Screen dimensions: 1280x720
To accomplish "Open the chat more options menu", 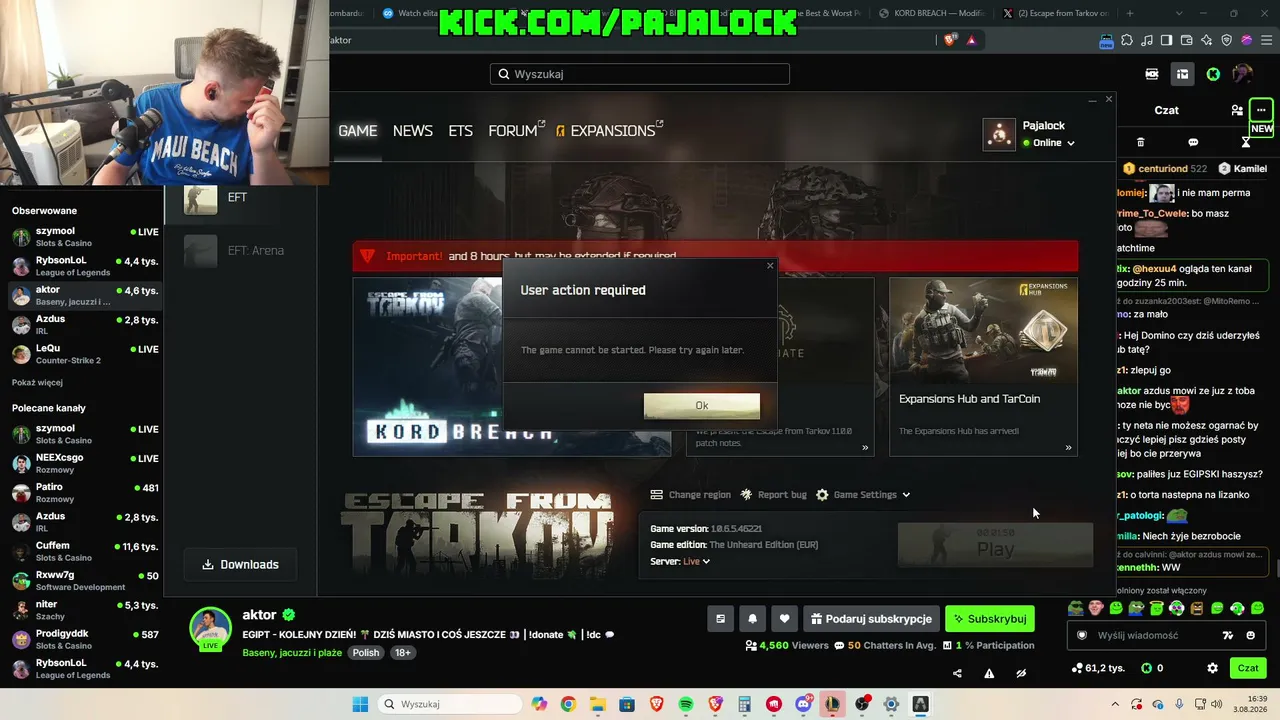I will 1261,111.
